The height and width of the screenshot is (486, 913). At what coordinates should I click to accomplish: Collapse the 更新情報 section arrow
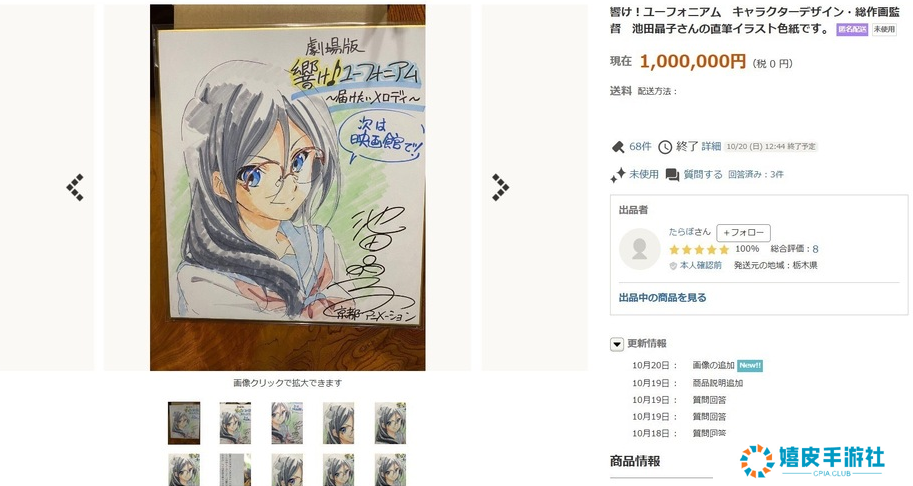tap(617, 344)
